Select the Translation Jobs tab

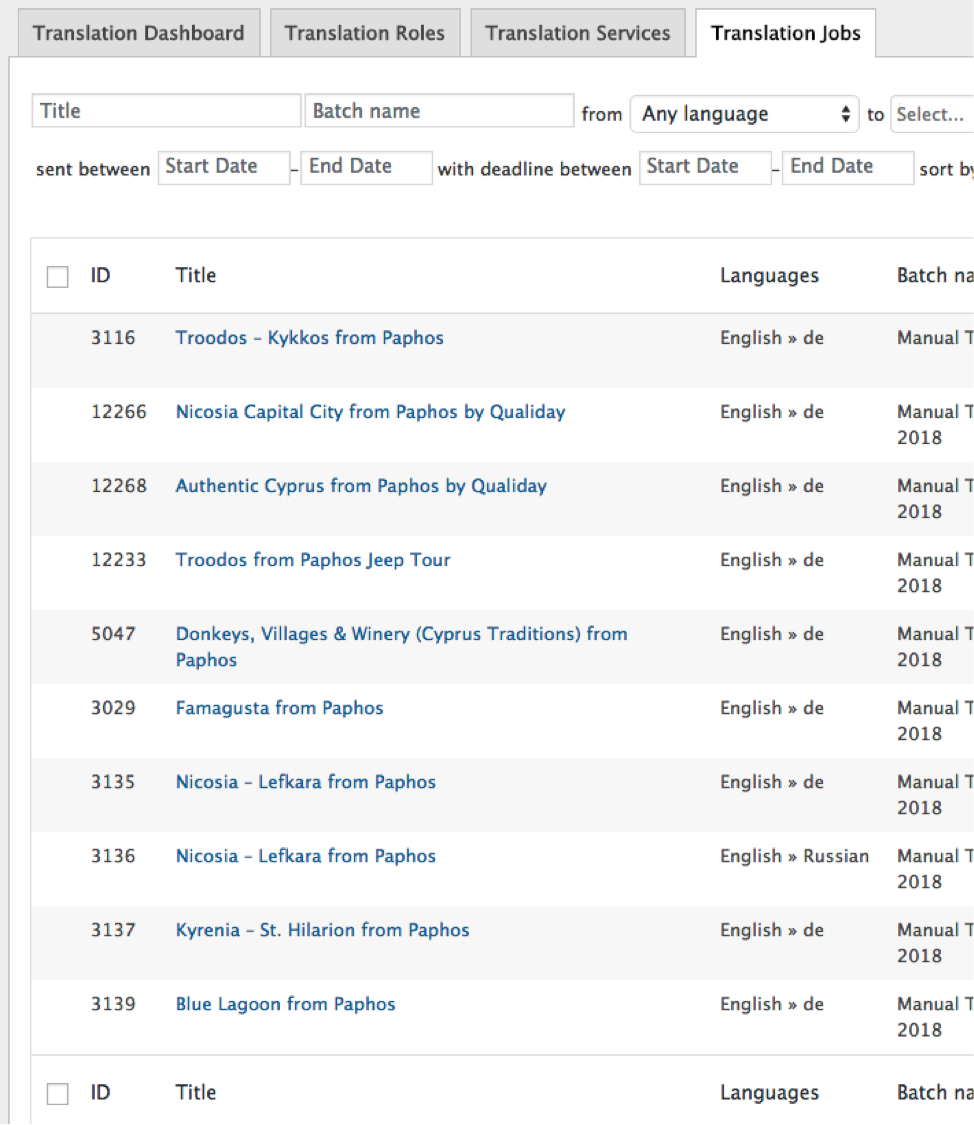(x=785, y=33)
